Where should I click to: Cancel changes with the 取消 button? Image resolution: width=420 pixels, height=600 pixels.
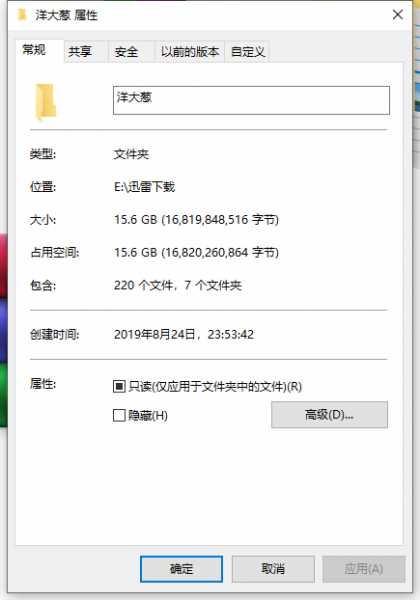273,569
